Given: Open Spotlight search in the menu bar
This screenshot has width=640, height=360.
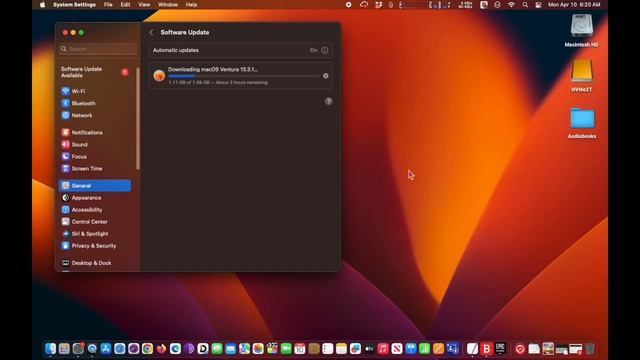Looking at the screenshot, I should tap(525, 5).
